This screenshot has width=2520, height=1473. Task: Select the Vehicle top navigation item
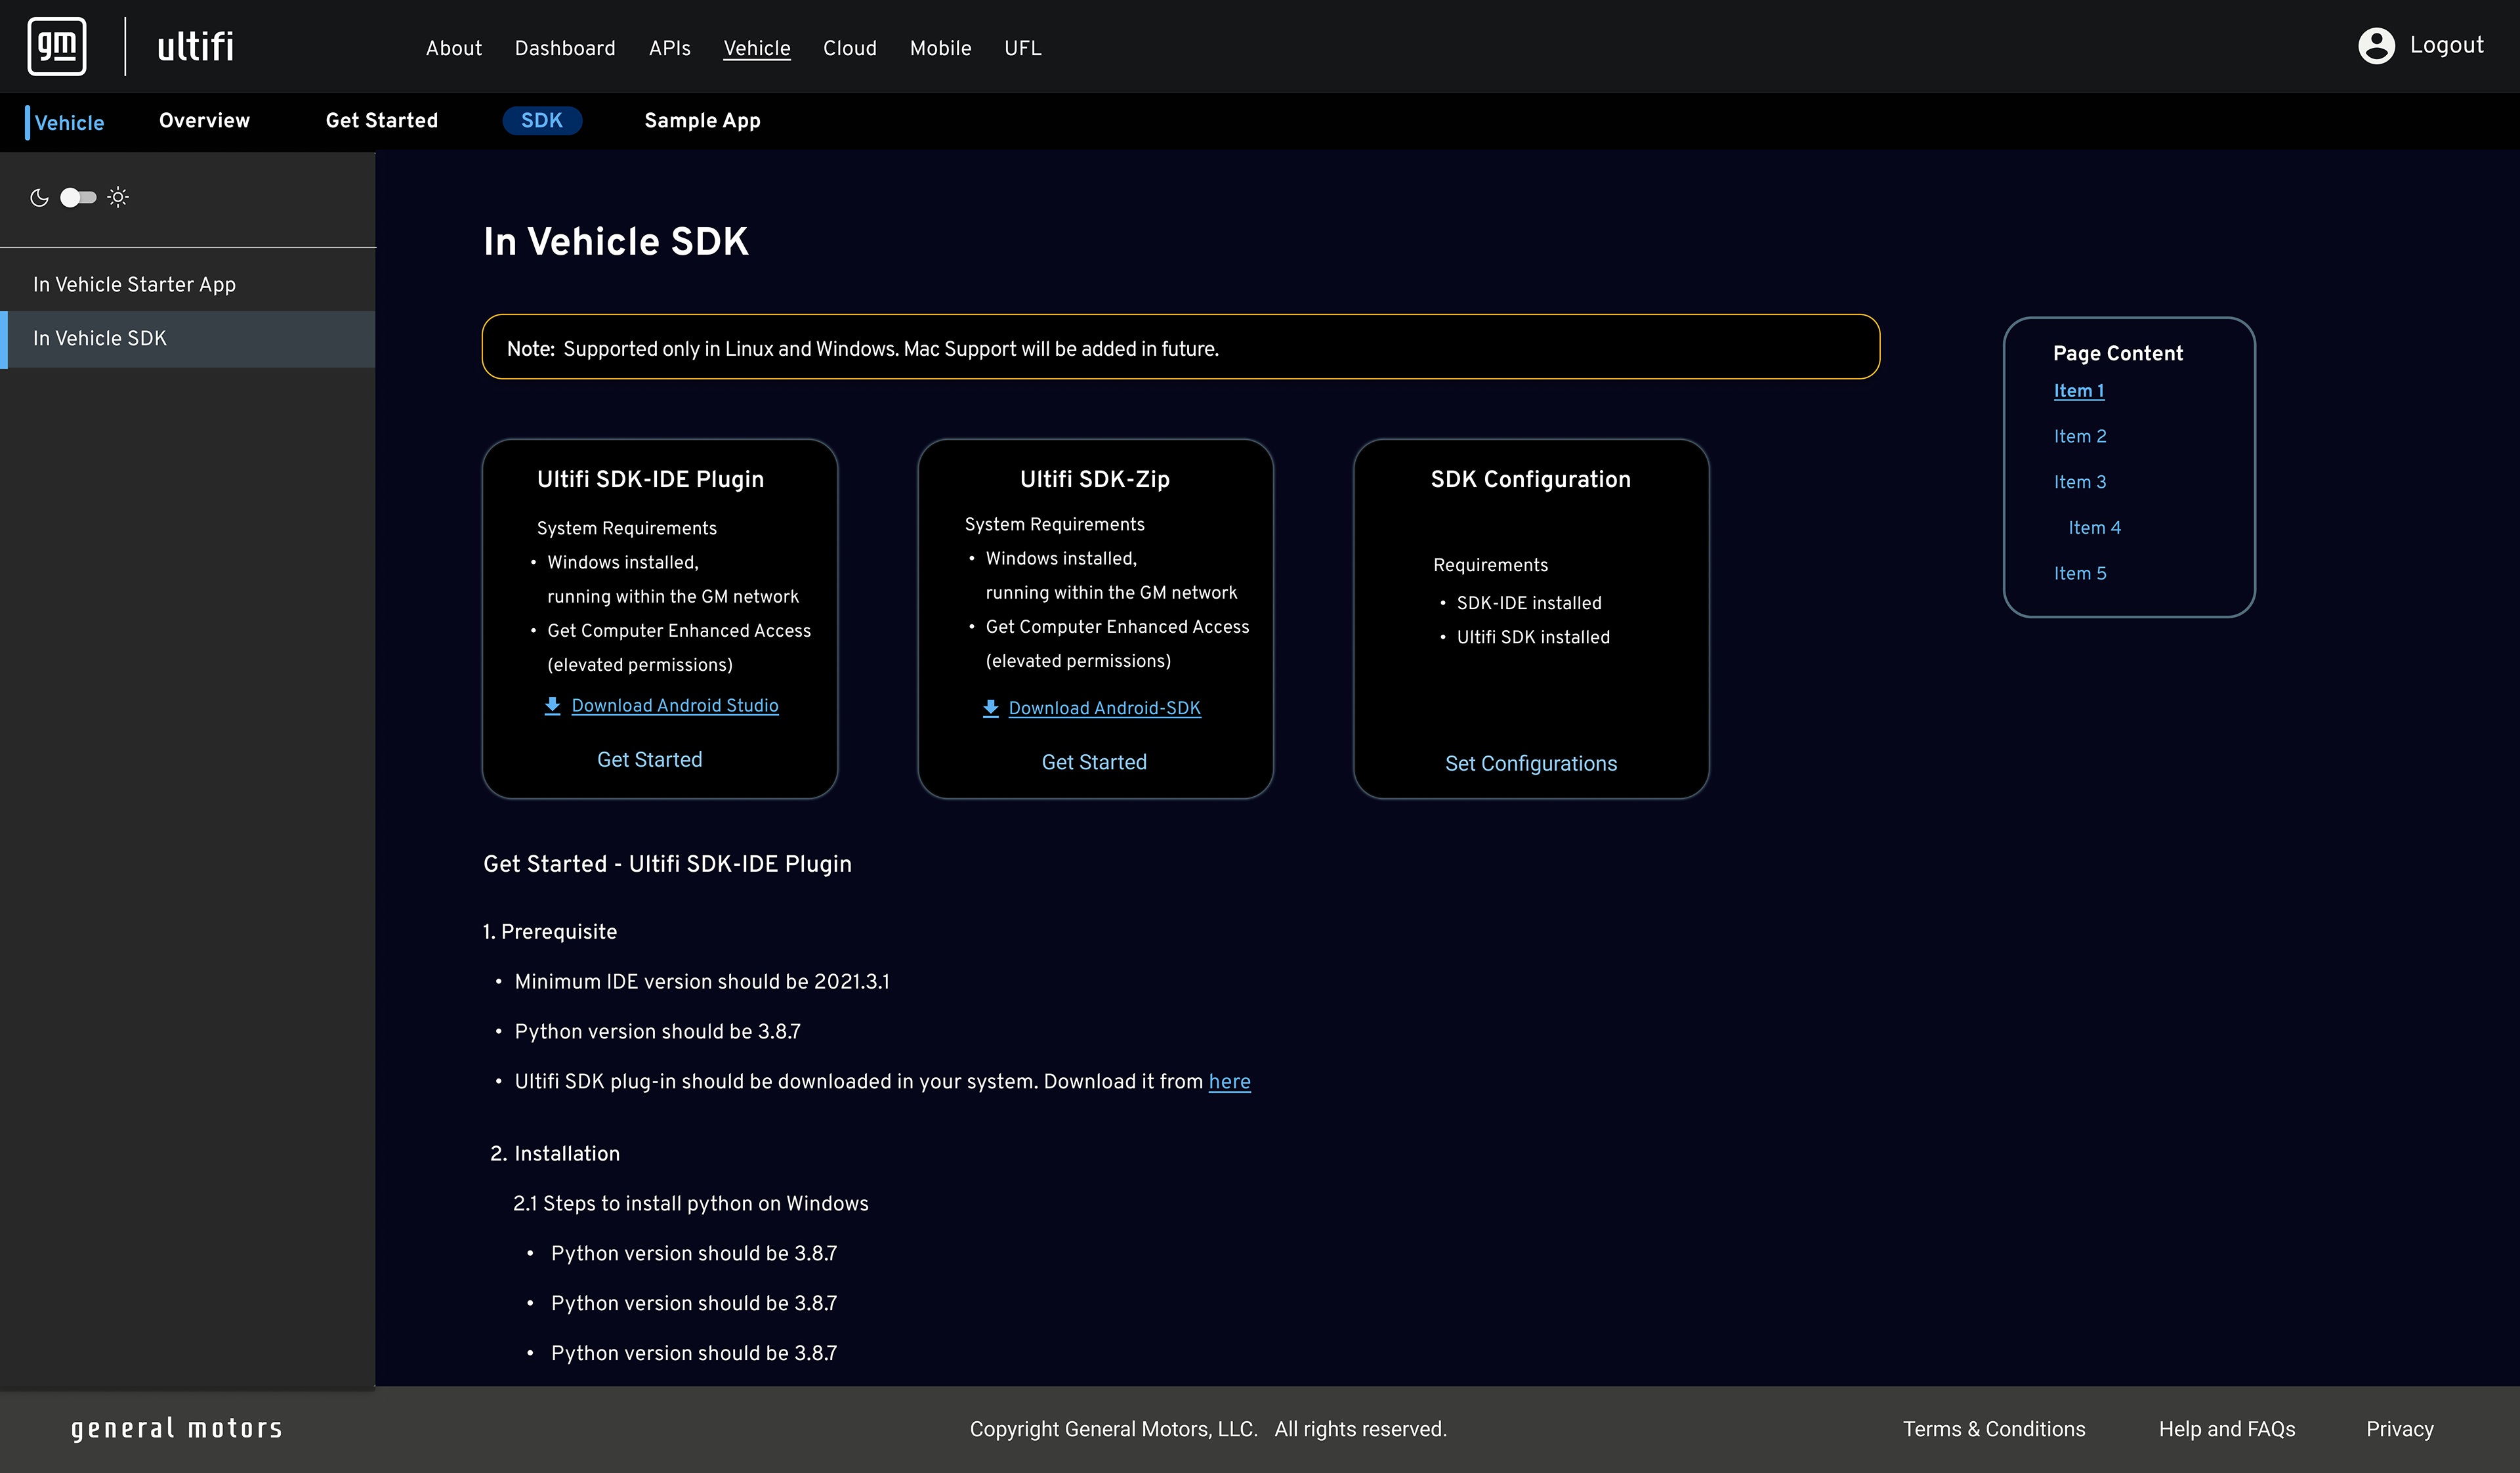(757, 48)
